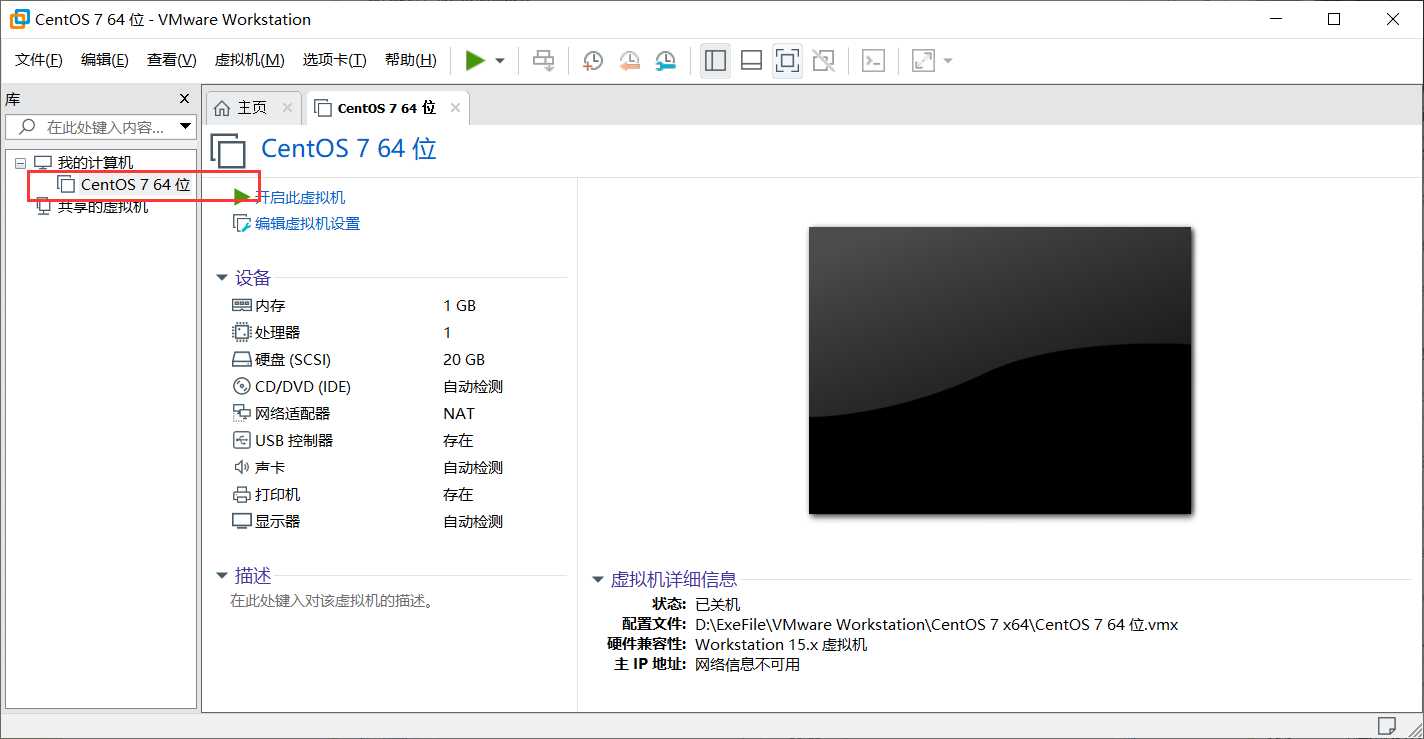
Task: Open the console view toolbar icon
Action: pyautogui.click(x=873, y=61)
